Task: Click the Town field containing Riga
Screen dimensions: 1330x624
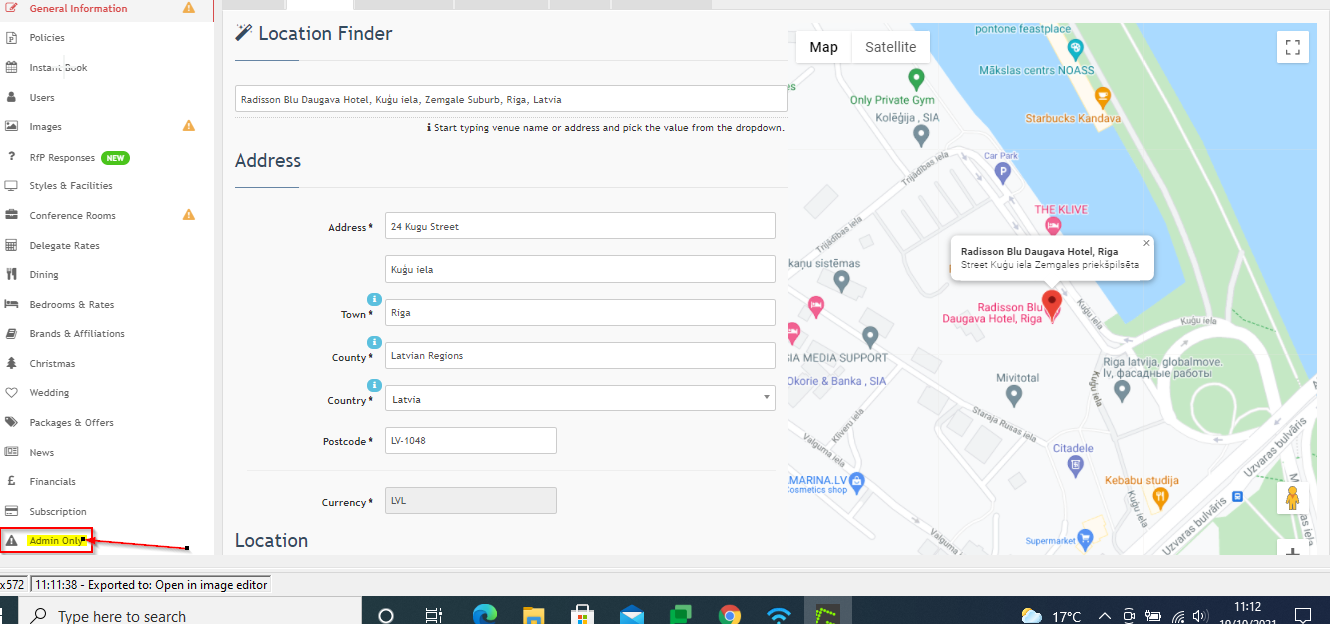Action: point(580,312)
